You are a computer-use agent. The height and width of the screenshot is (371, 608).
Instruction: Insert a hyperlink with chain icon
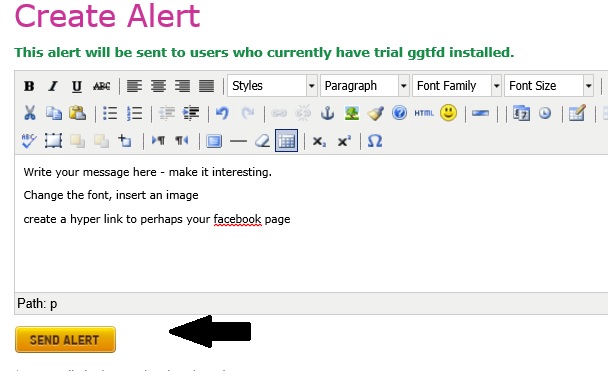[x=279, y=113]
